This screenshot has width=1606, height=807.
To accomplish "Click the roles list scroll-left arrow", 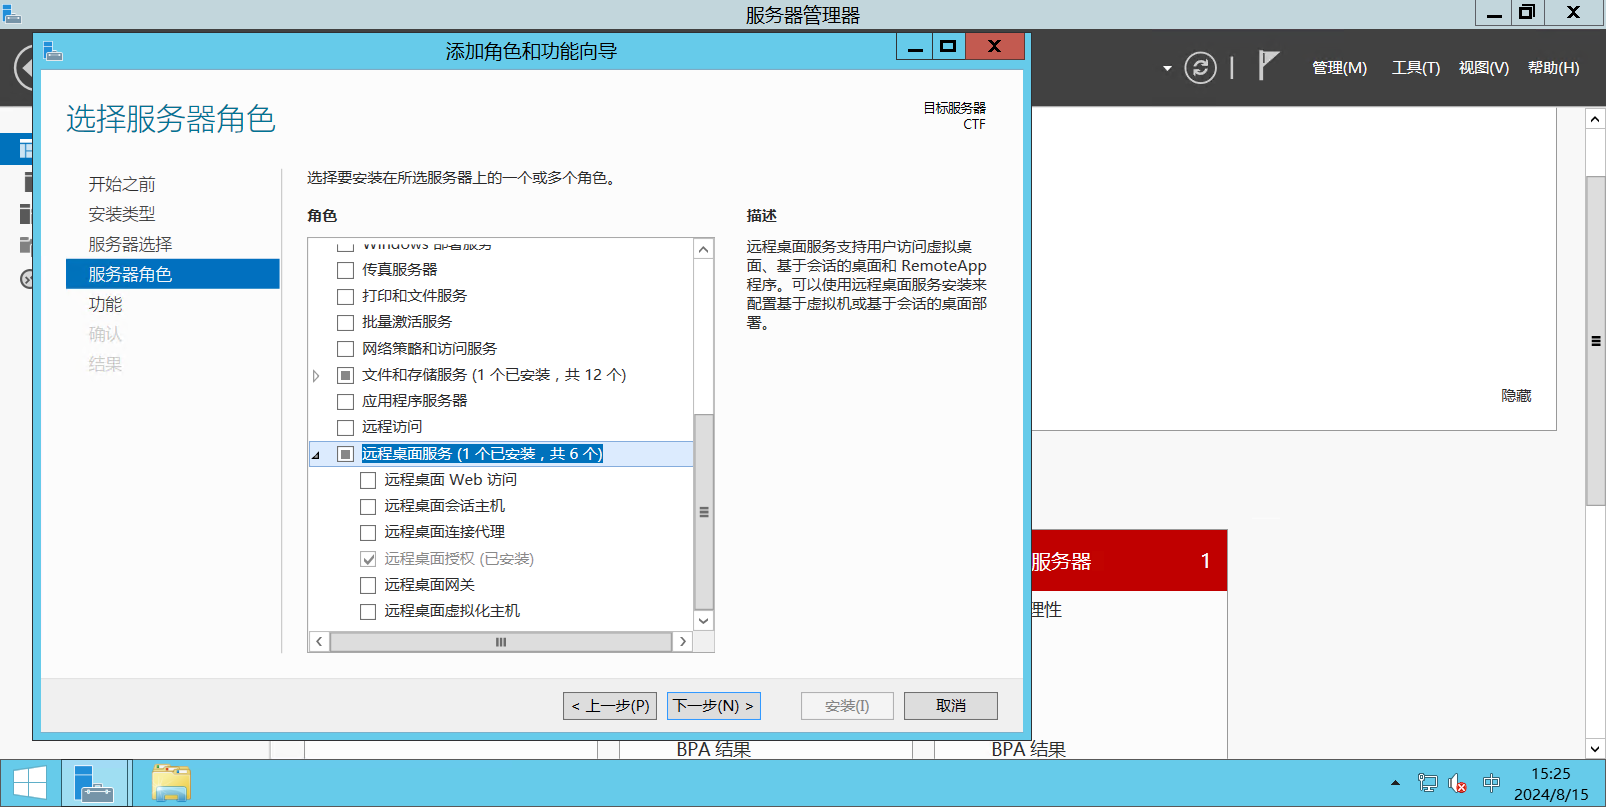I will click(319, 642).
